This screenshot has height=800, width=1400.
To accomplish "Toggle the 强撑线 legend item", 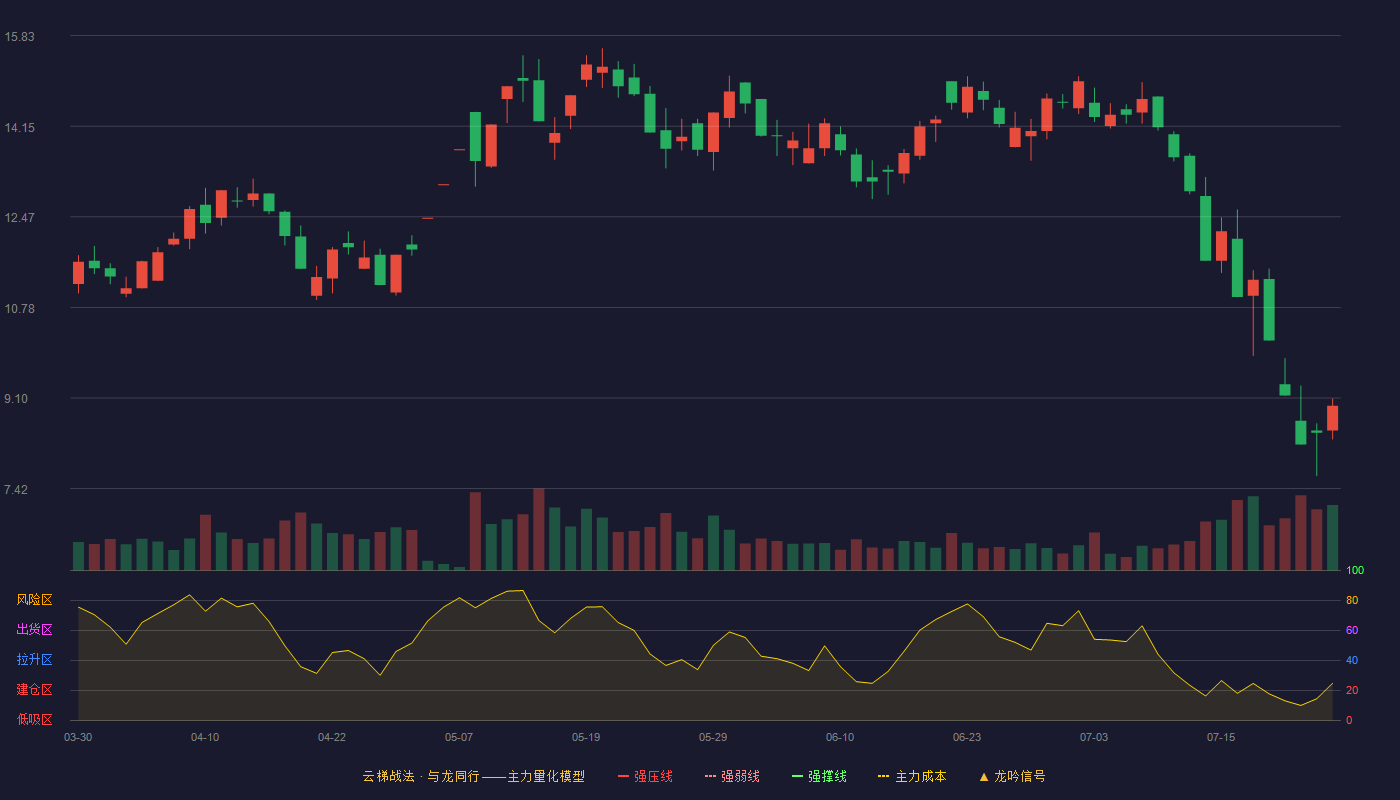I will (x=819, y=776).
